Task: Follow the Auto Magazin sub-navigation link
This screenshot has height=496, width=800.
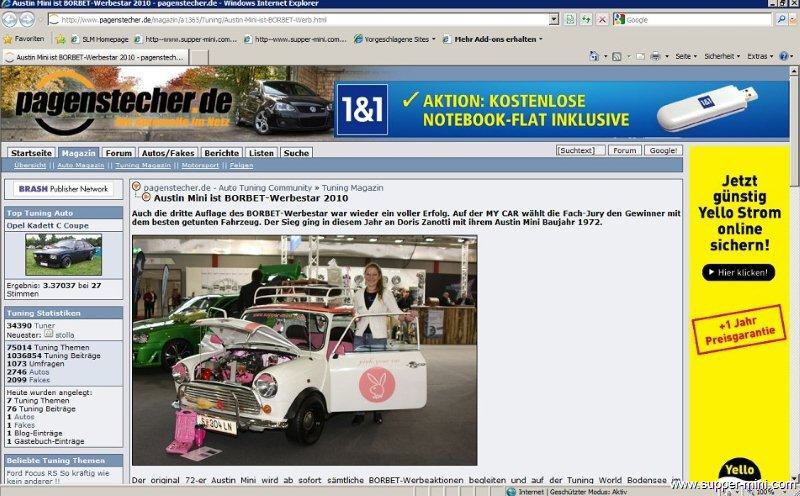Action: pyautogui.click(x=81, y=165)
